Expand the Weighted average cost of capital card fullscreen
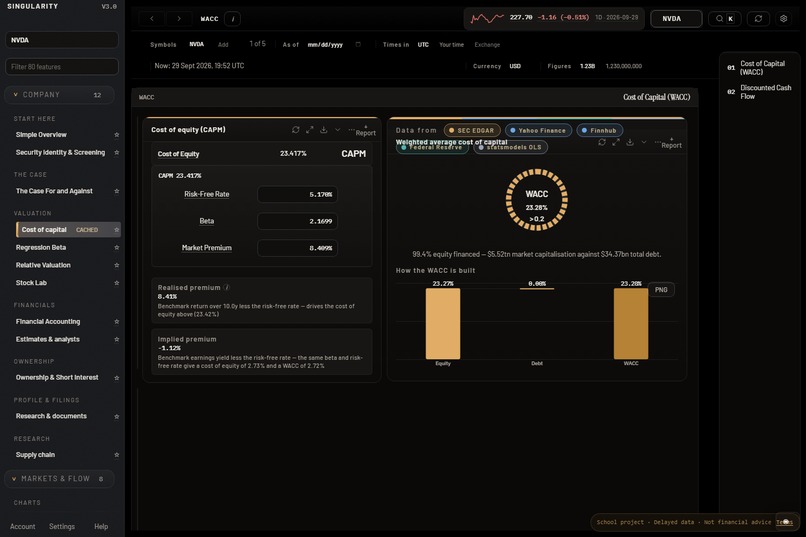The image size is (806, 537). [616, 142]
